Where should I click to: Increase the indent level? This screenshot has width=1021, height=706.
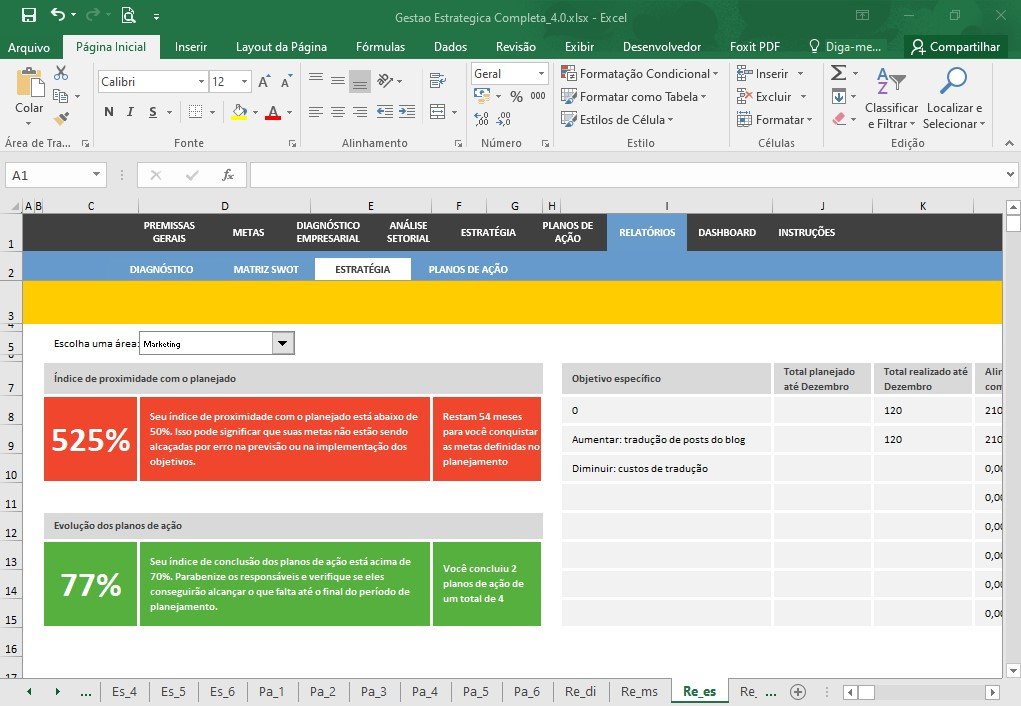point(407,112)
